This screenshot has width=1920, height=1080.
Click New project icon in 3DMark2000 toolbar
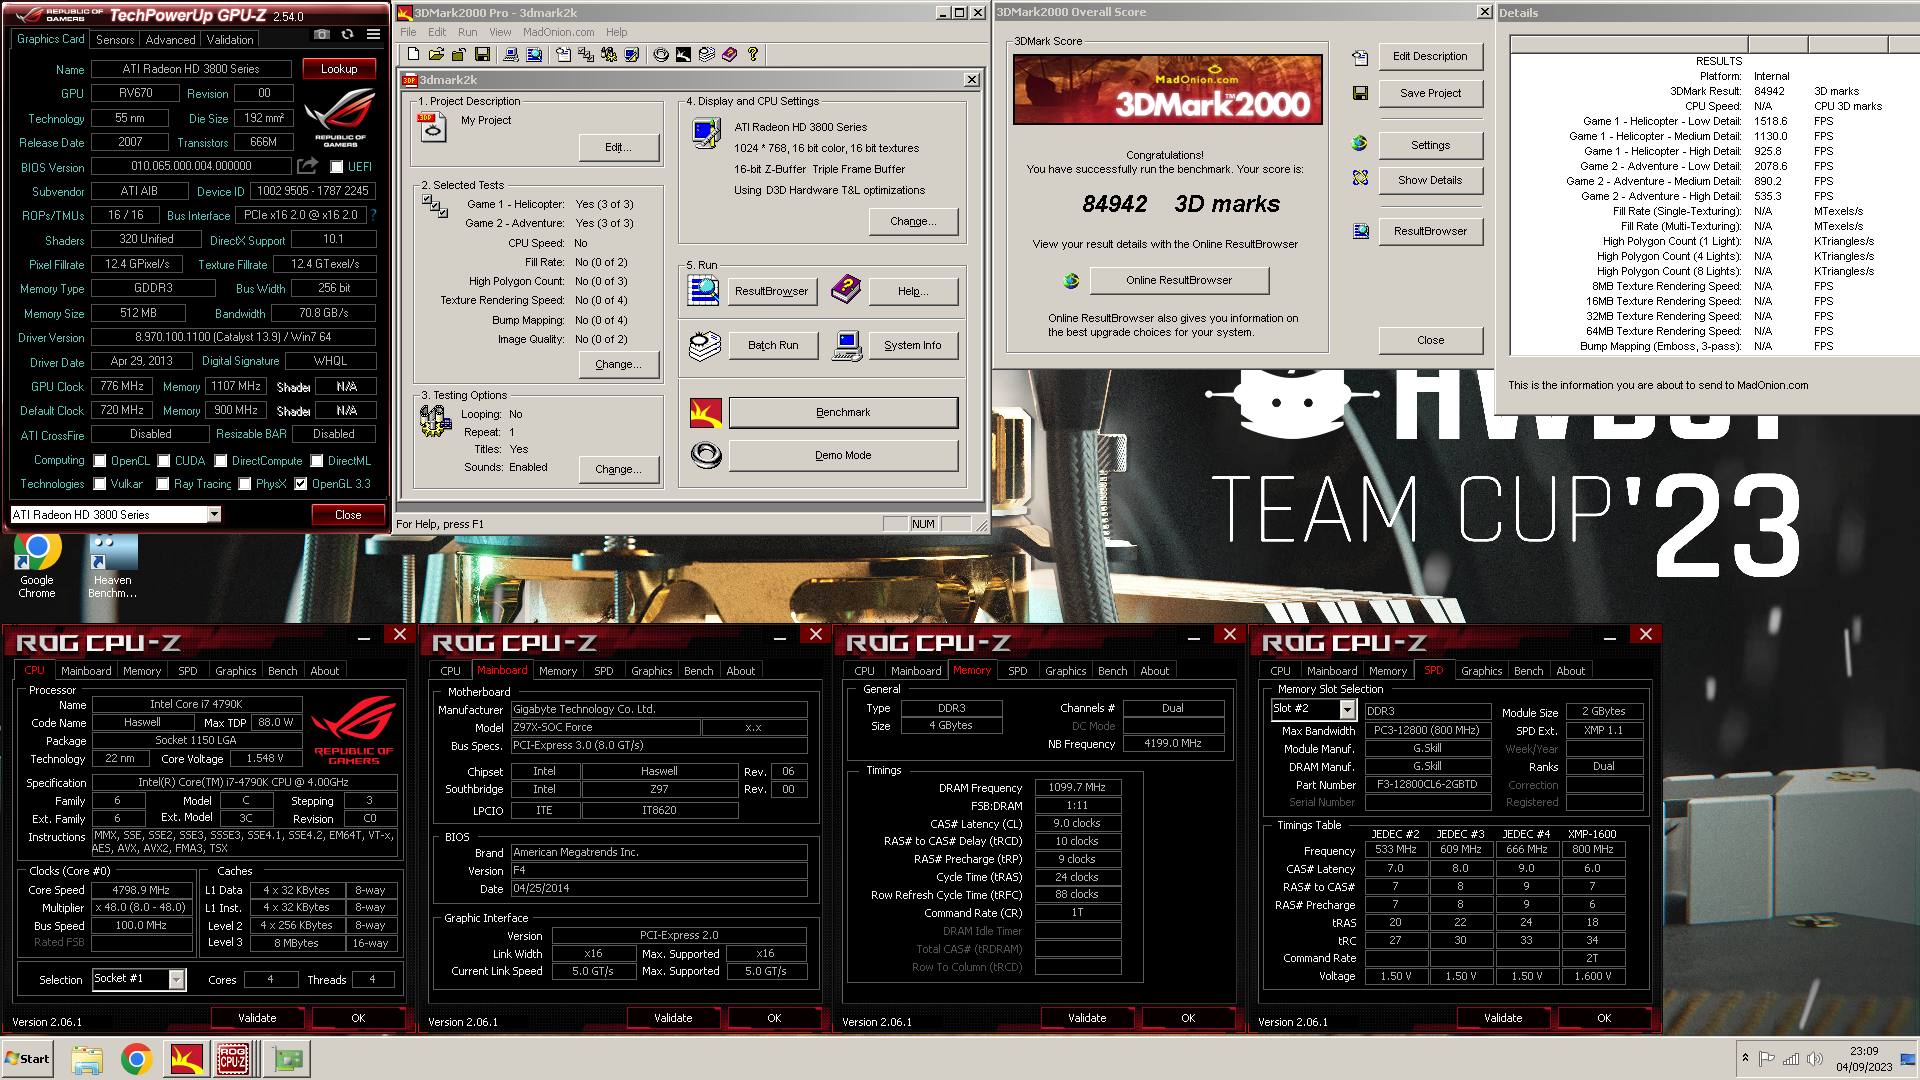(x=413, y=54)
